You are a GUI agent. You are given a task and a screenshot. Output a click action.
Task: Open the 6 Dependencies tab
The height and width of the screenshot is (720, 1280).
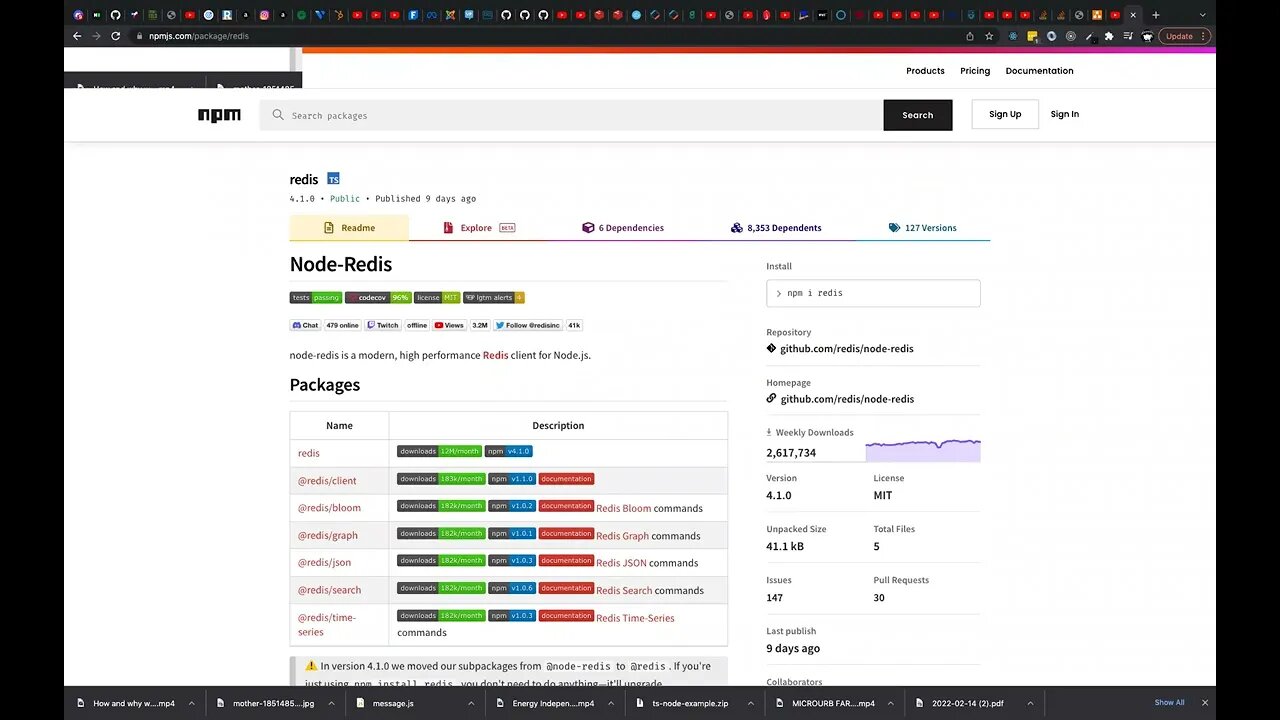coord(623,228)
